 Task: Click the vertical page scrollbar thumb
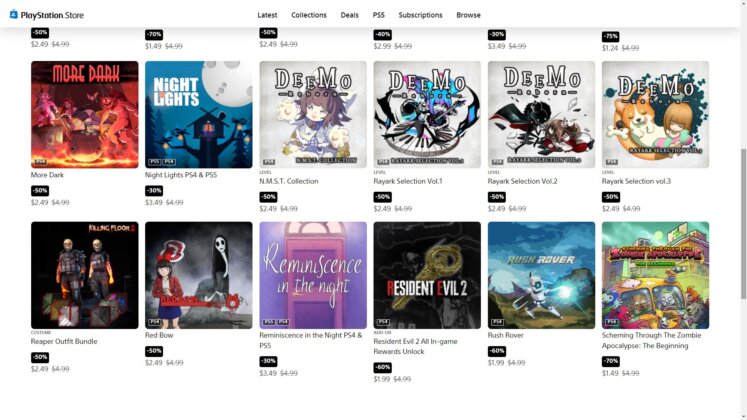(x=743, y=224)
